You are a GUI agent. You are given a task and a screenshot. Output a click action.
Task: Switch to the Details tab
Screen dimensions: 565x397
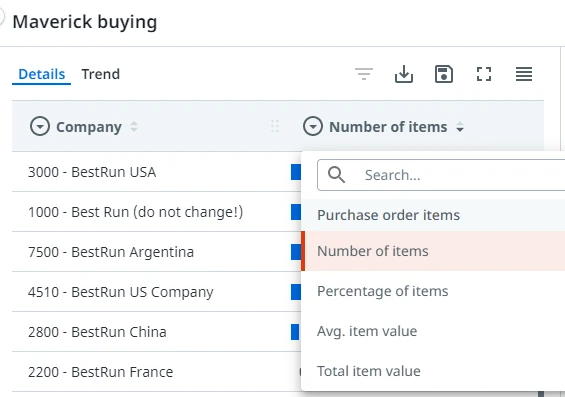(41, 74)
